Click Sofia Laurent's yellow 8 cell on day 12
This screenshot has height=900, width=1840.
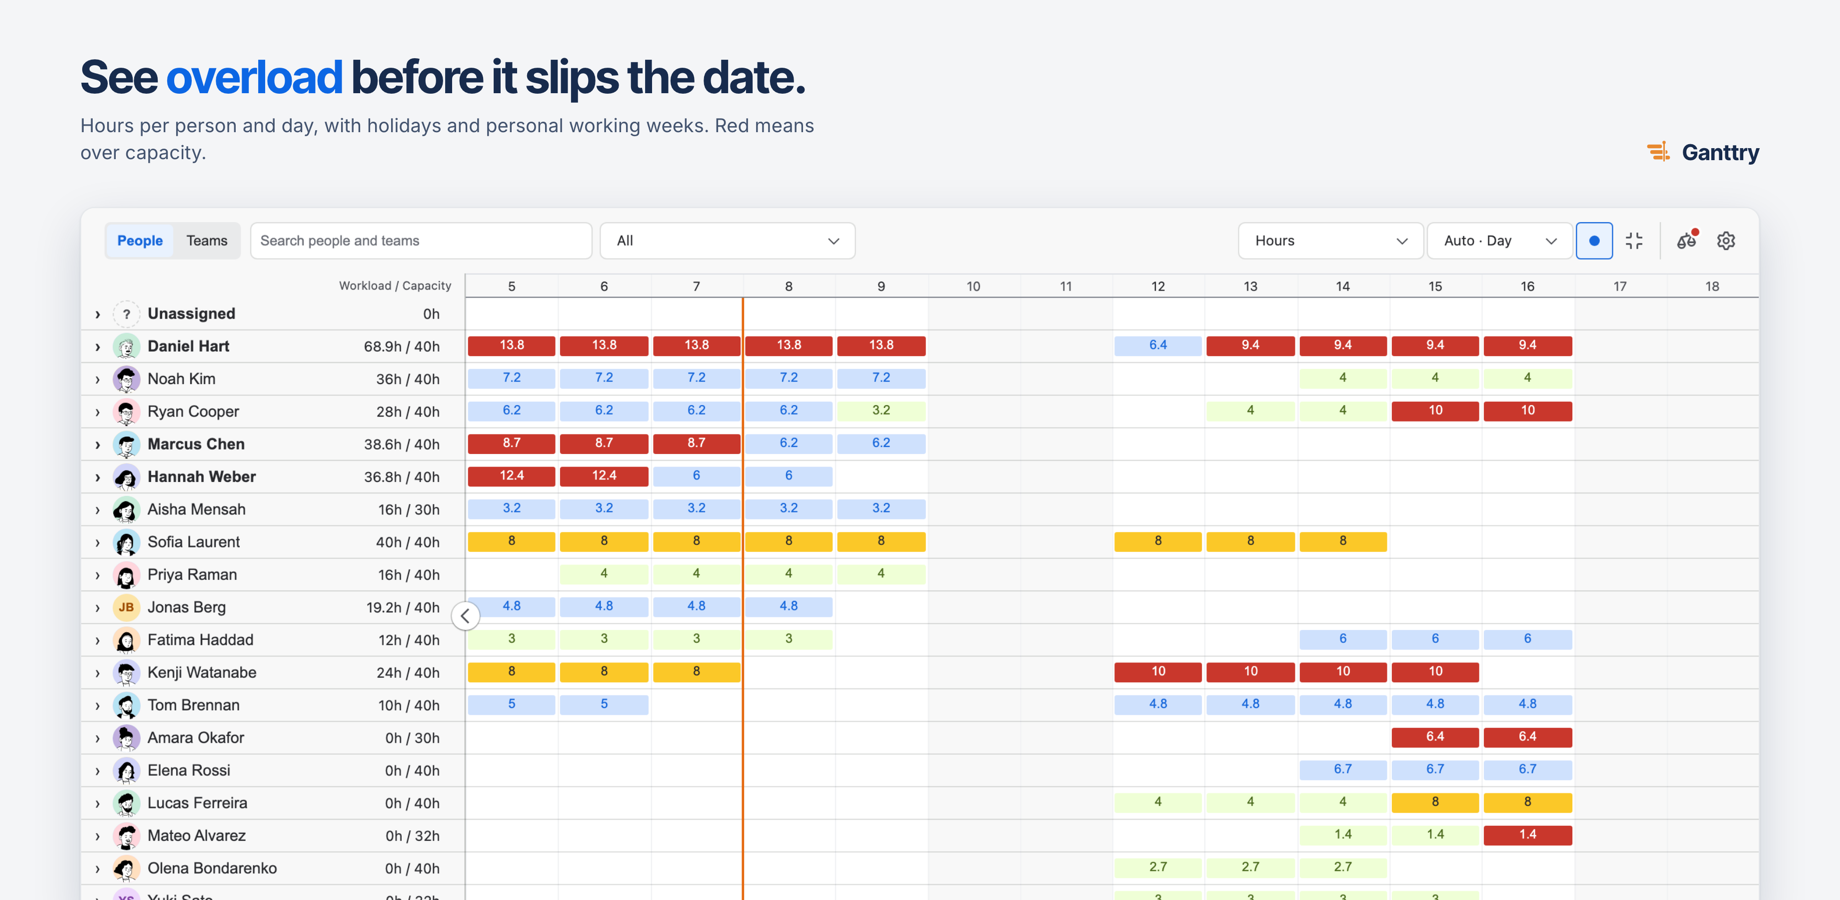[x=1158, y=541]
